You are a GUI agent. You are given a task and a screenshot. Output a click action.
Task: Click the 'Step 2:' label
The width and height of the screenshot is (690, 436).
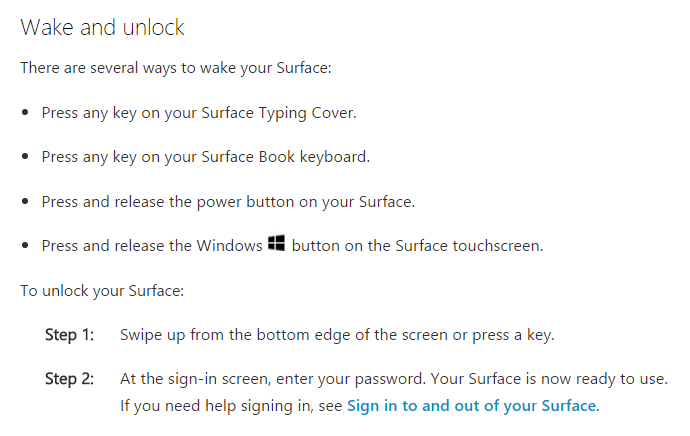(70, 379)
